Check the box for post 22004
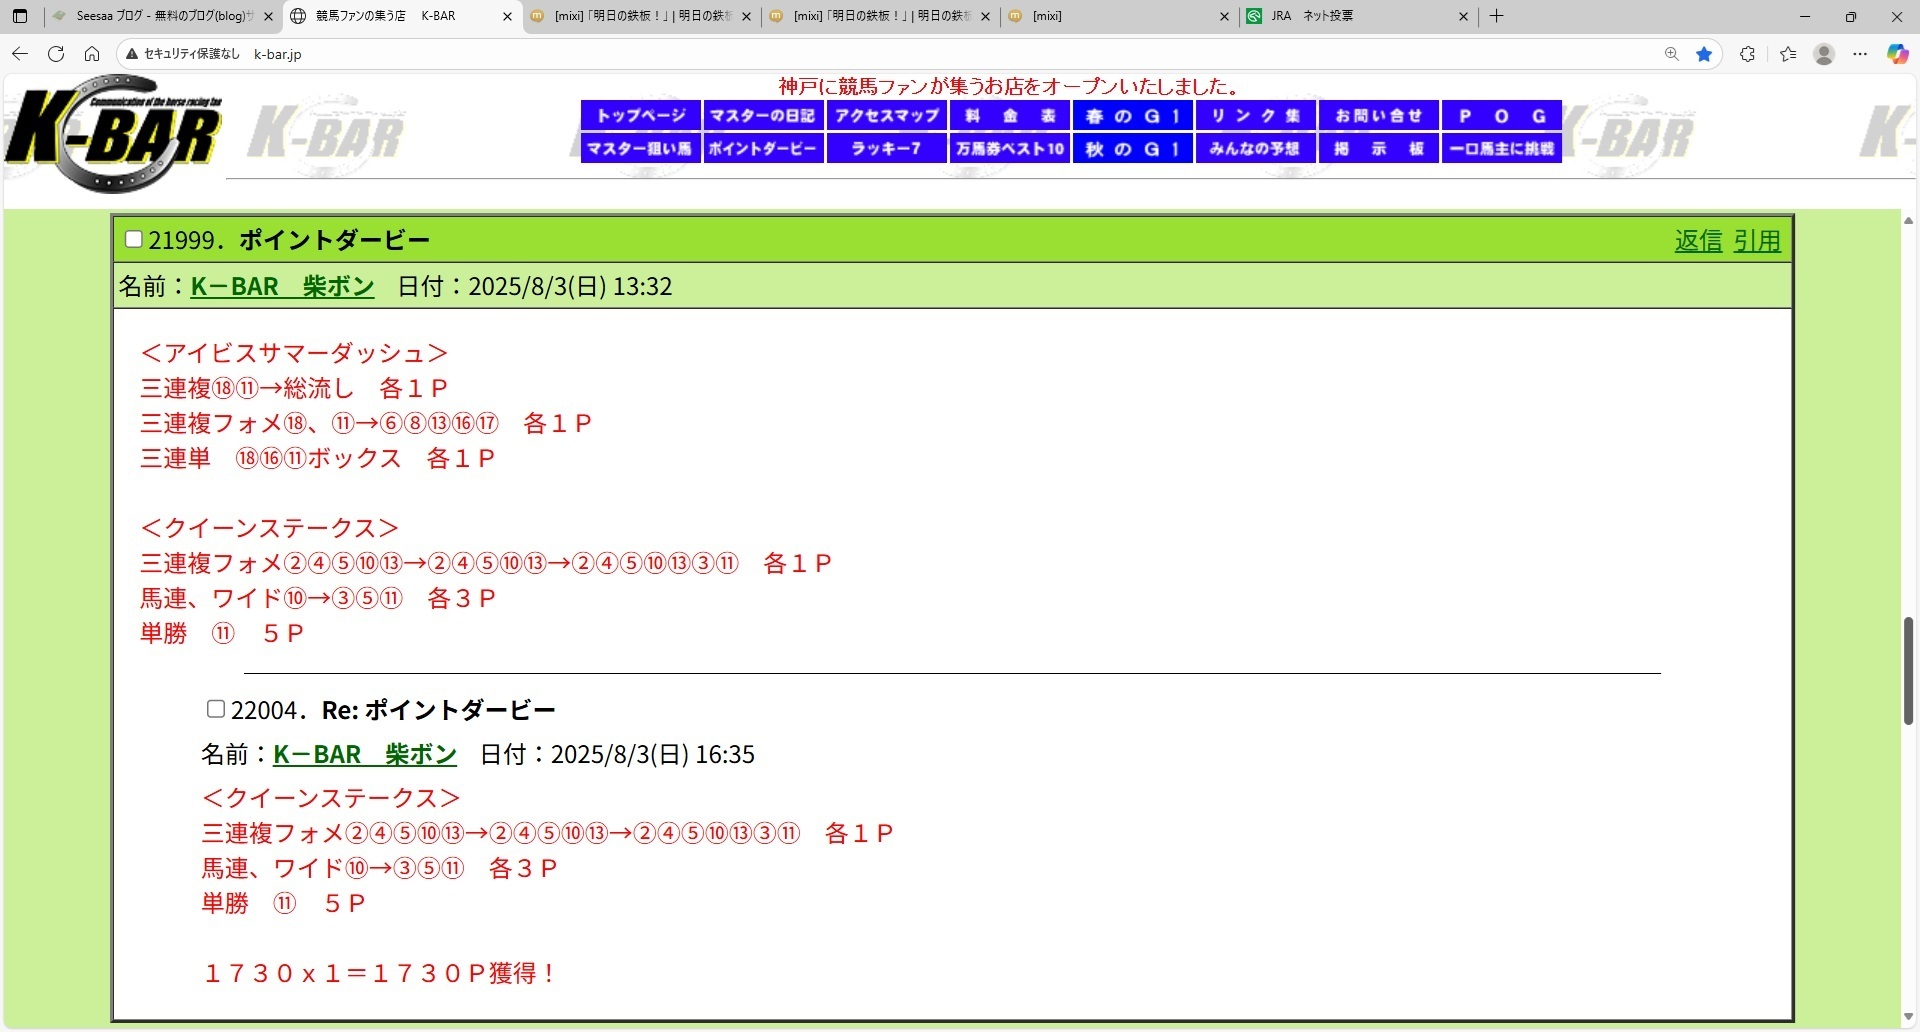 click(x=215, y=709)
